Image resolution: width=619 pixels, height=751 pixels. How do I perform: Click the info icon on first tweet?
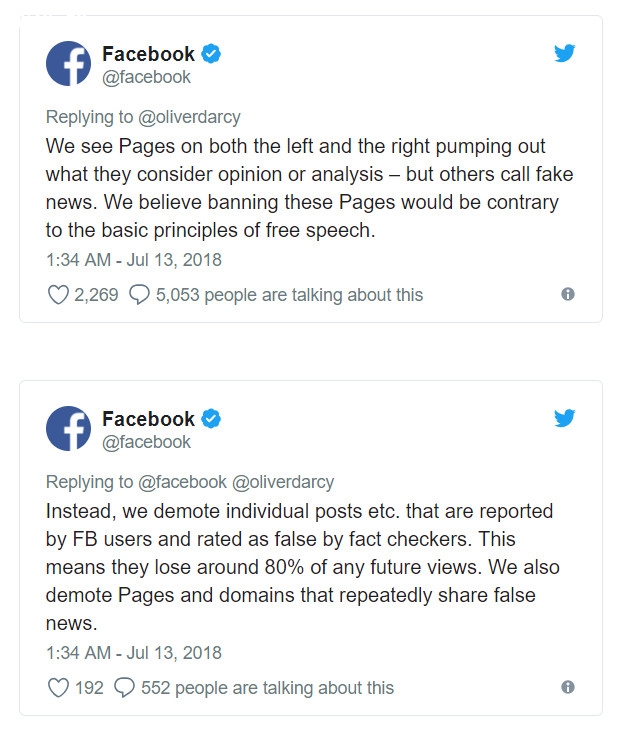pos(568,294)
